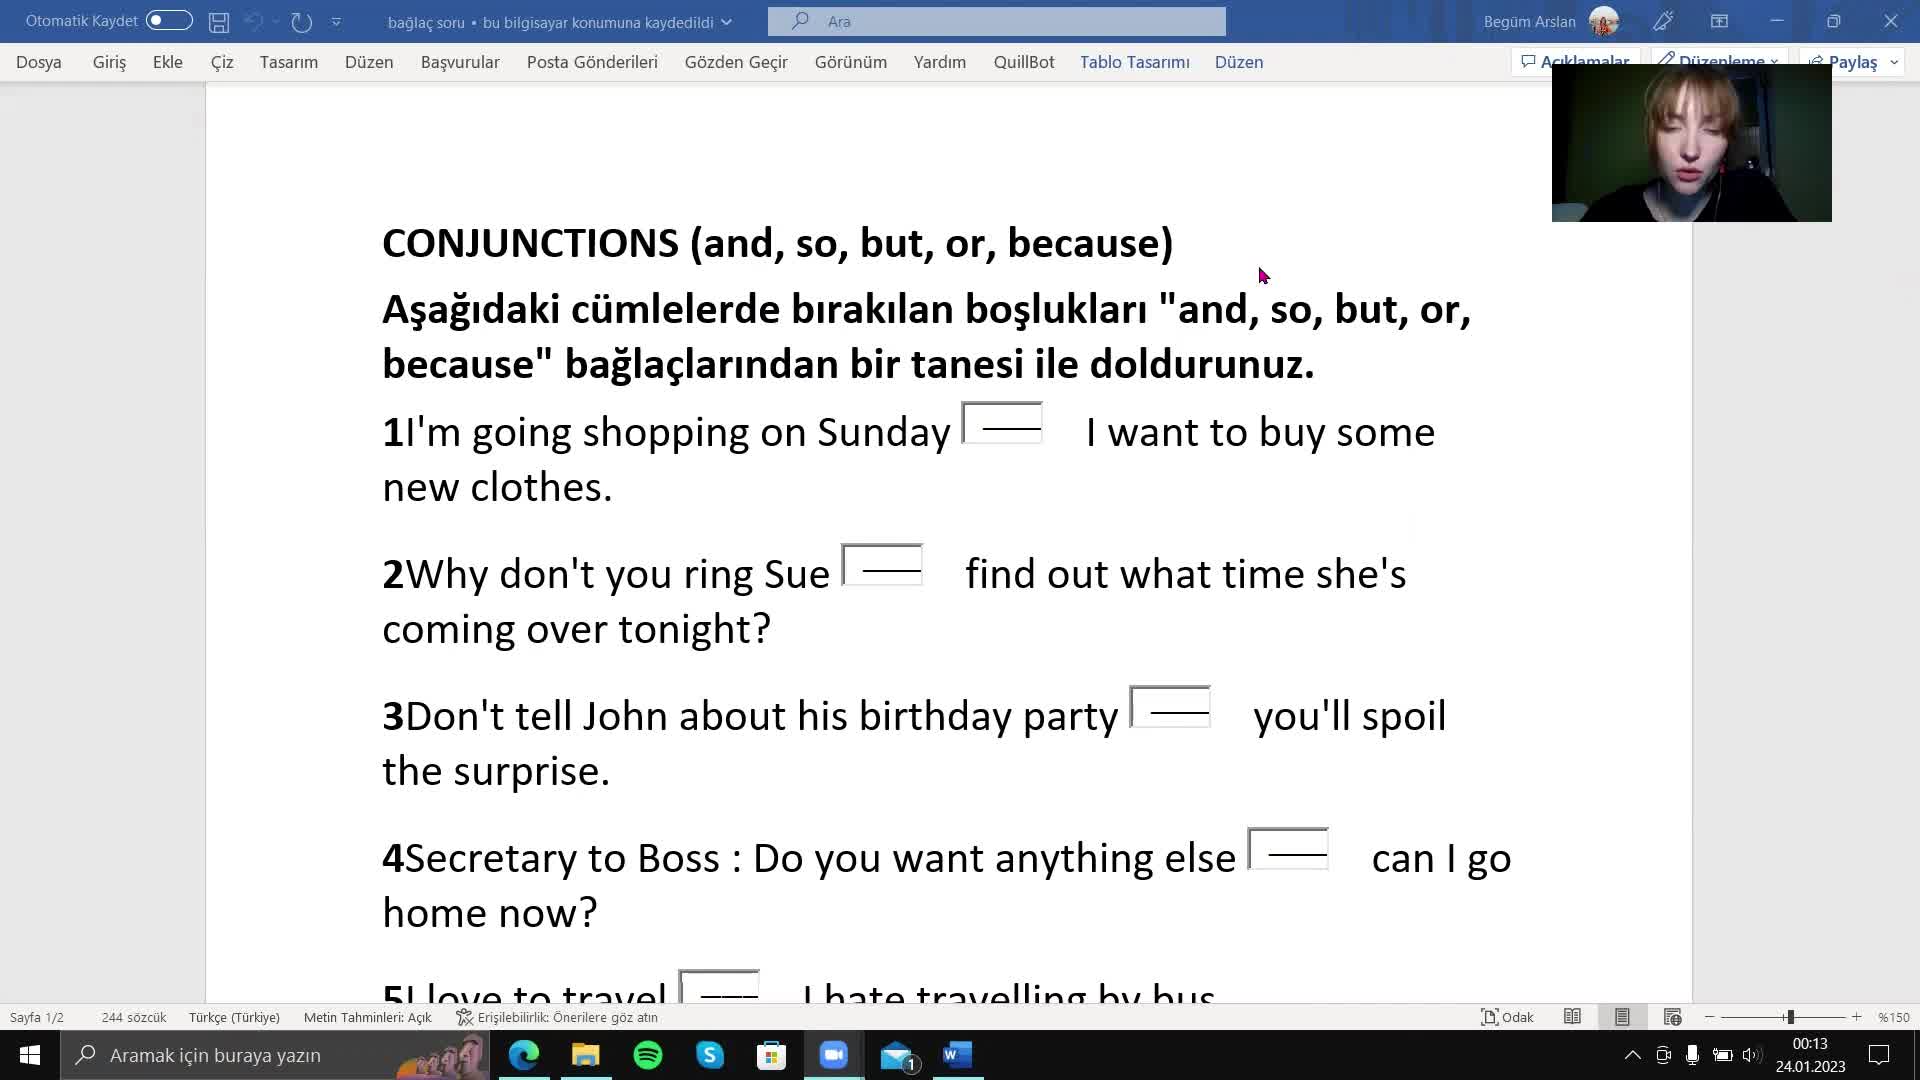The width and height of the screenshot is (1920, 1080).
Task: Click the battery tray icon
Action: (x=1722, y=1055)
